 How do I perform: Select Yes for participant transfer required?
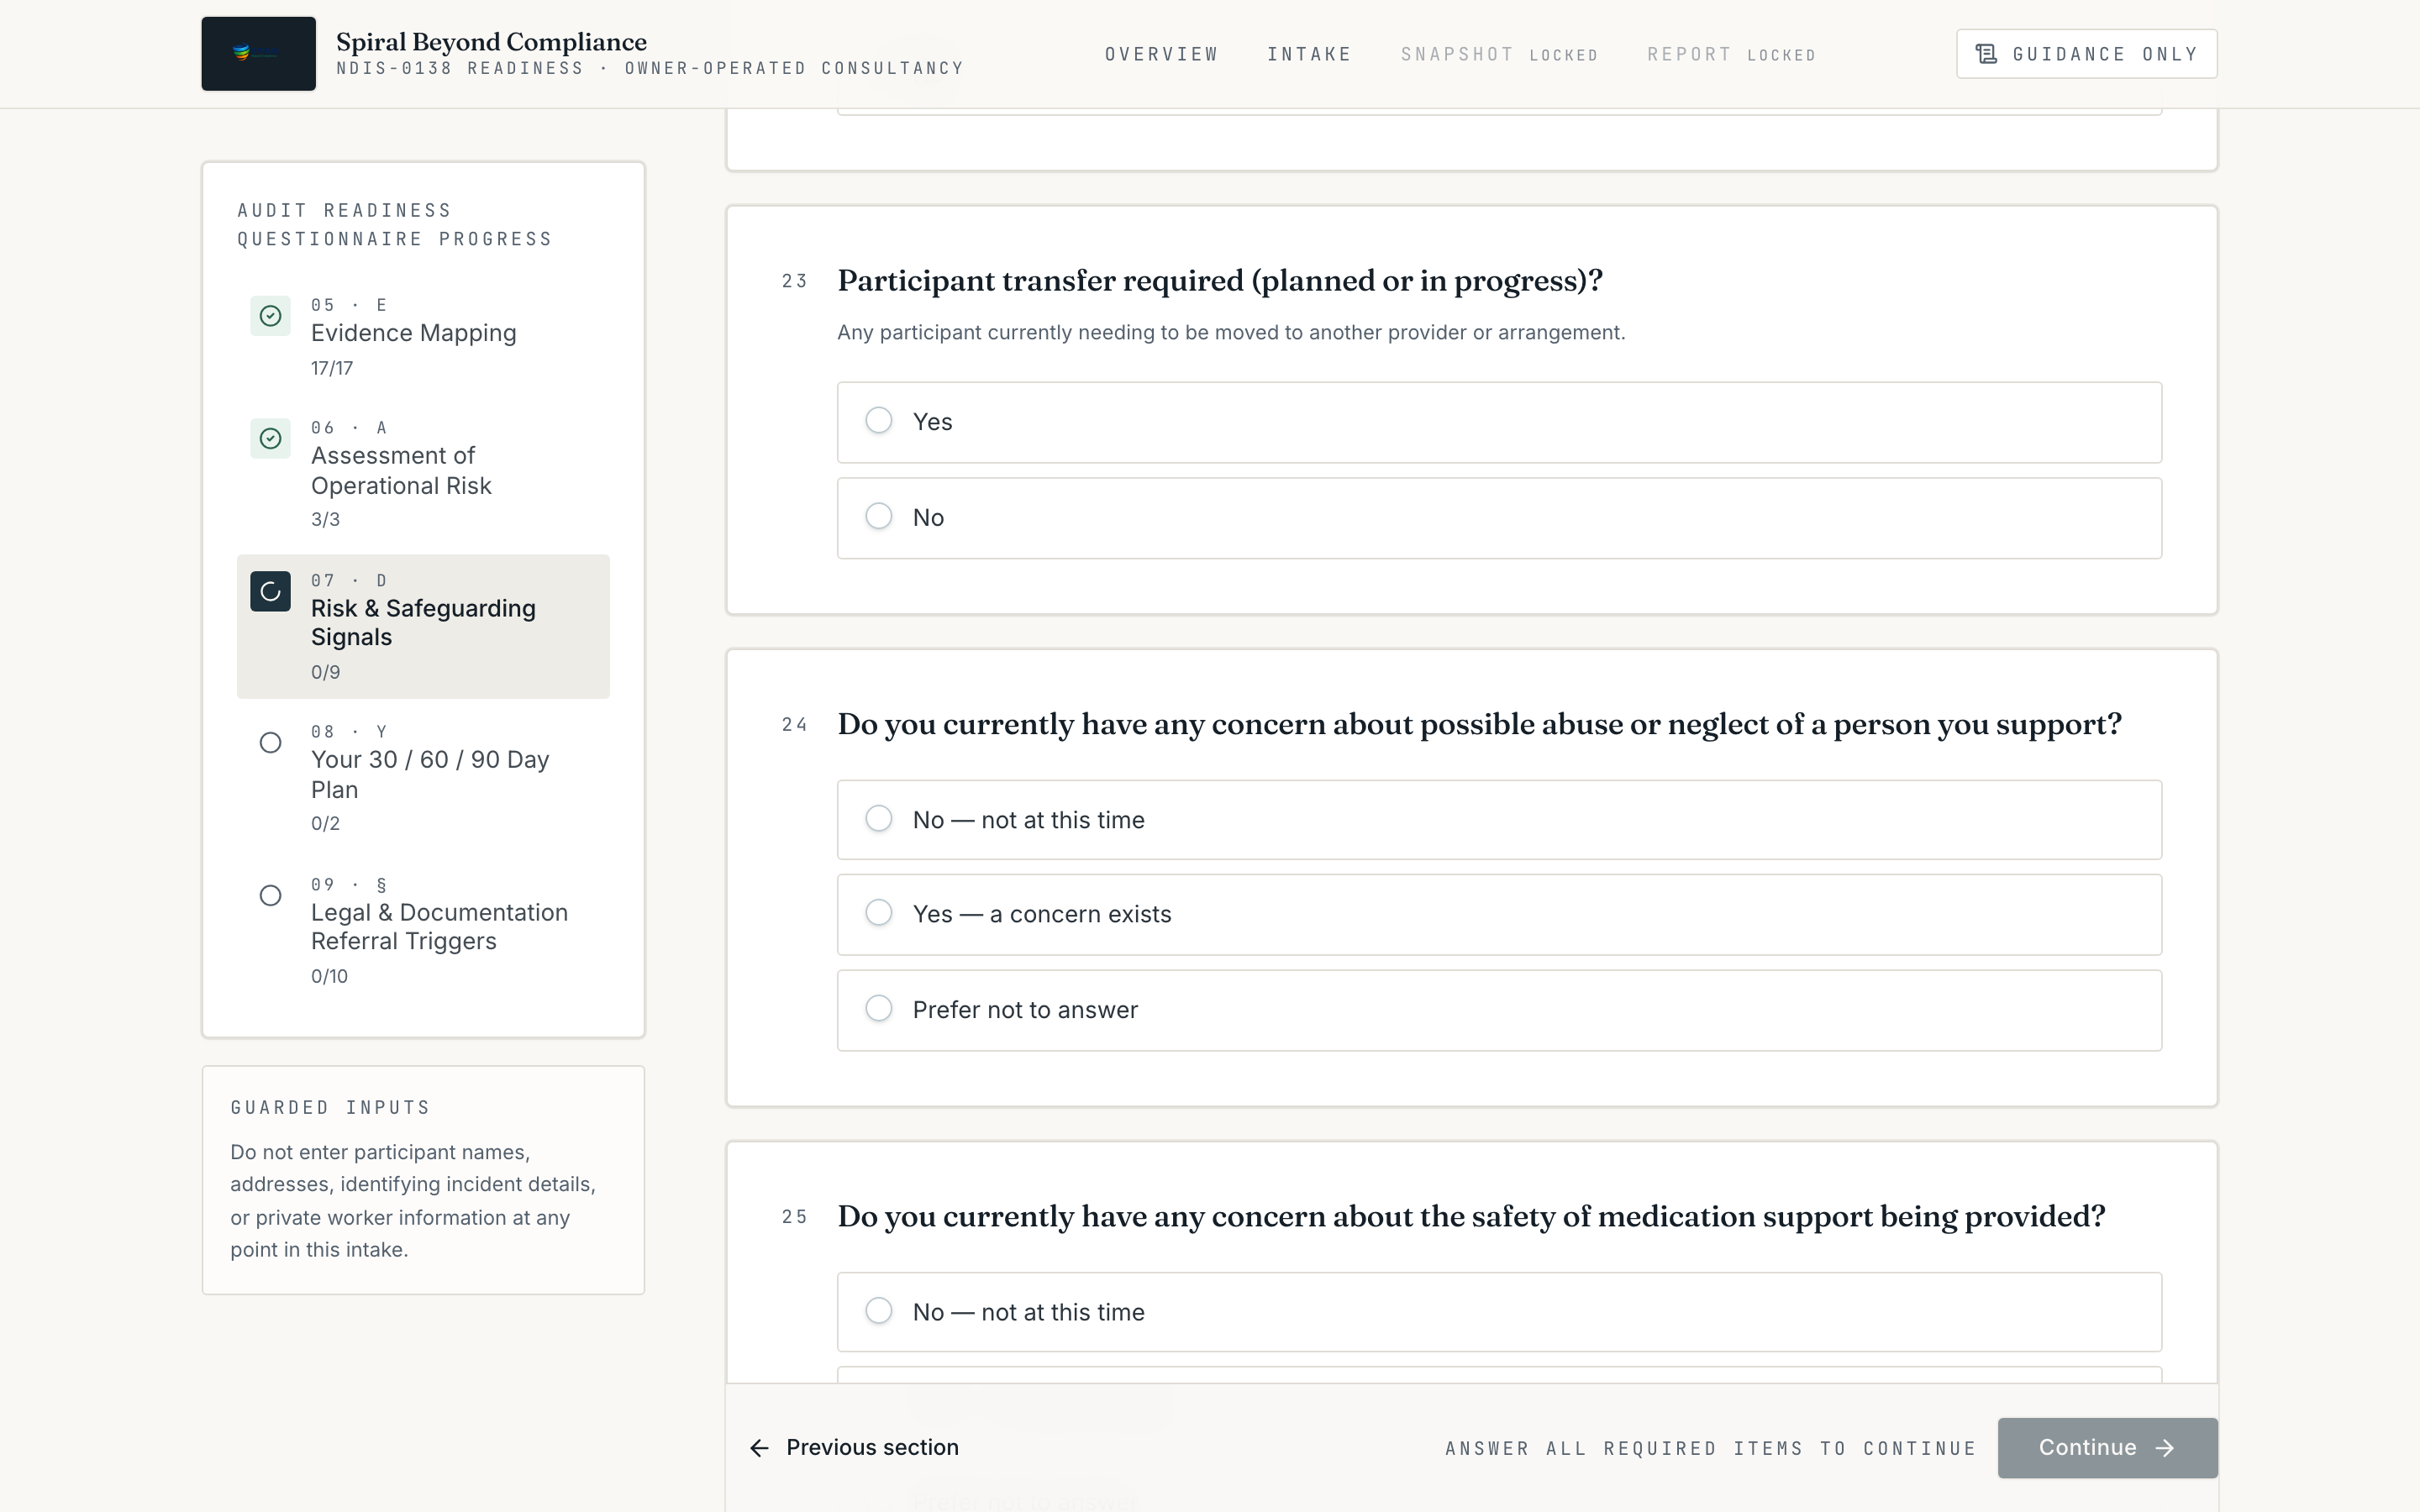click(1499, 422)
